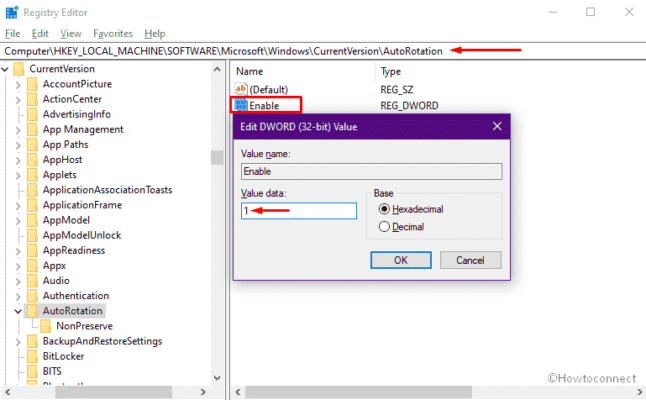This screenshot has width=646, height=400.
Task: Select the Decimal base option
Action: pyautogui.click(x=401, y=227)
